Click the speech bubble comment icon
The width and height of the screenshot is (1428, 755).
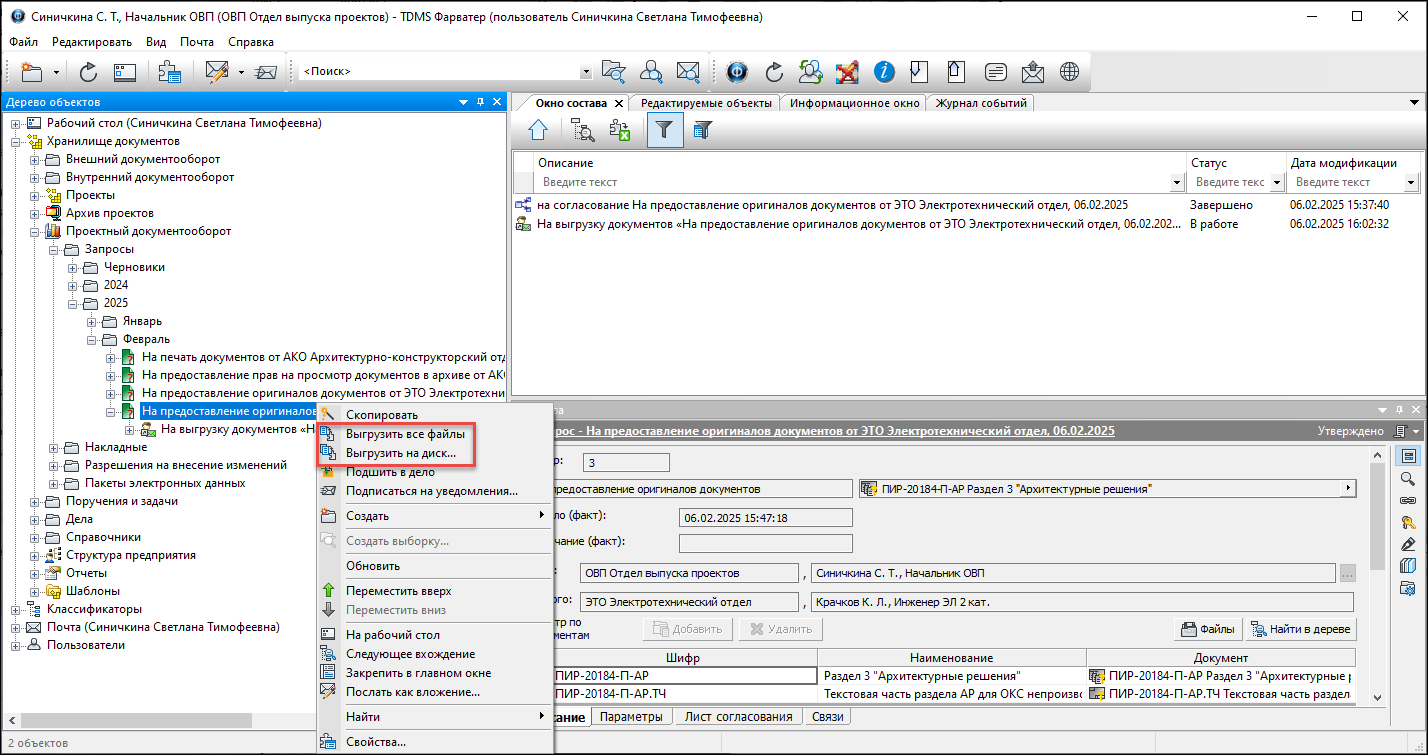pyautogui.click(x=995, y=72)
